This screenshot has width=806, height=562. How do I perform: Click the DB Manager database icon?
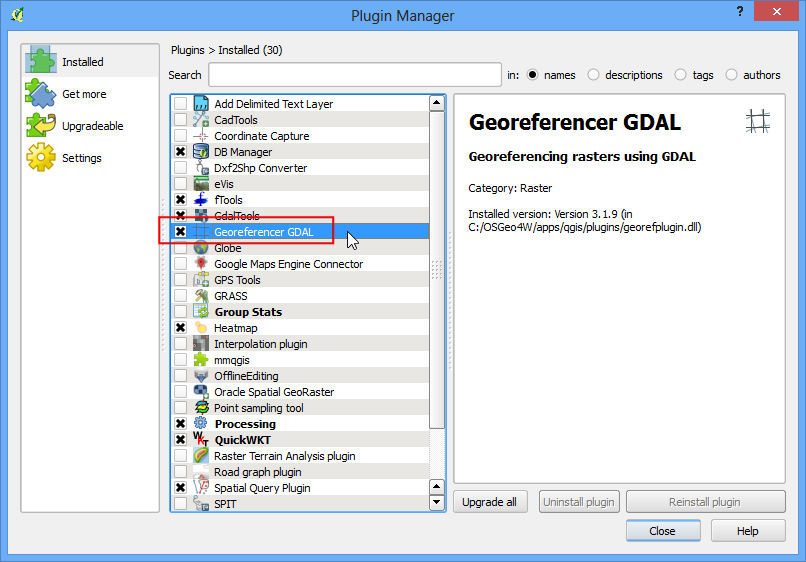[200, 152]
